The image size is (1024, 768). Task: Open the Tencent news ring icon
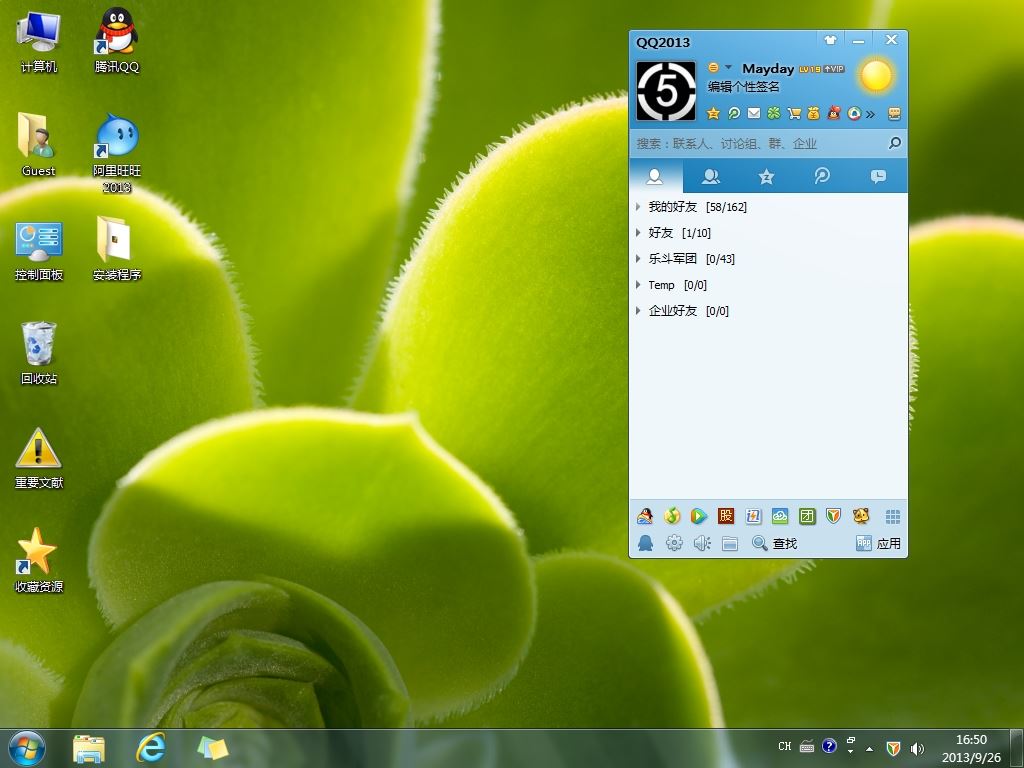pyautogui.click(x=854, y=114)
